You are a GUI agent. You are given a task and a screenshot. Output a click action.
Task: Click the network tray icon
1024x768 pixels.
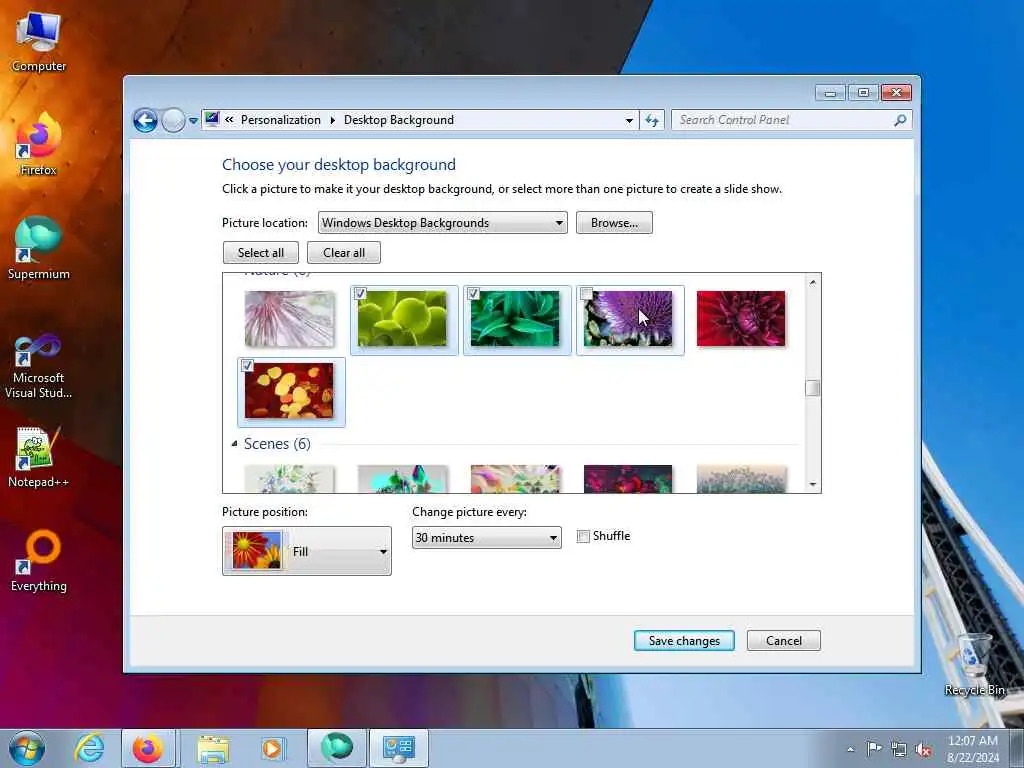pos(899,749)
